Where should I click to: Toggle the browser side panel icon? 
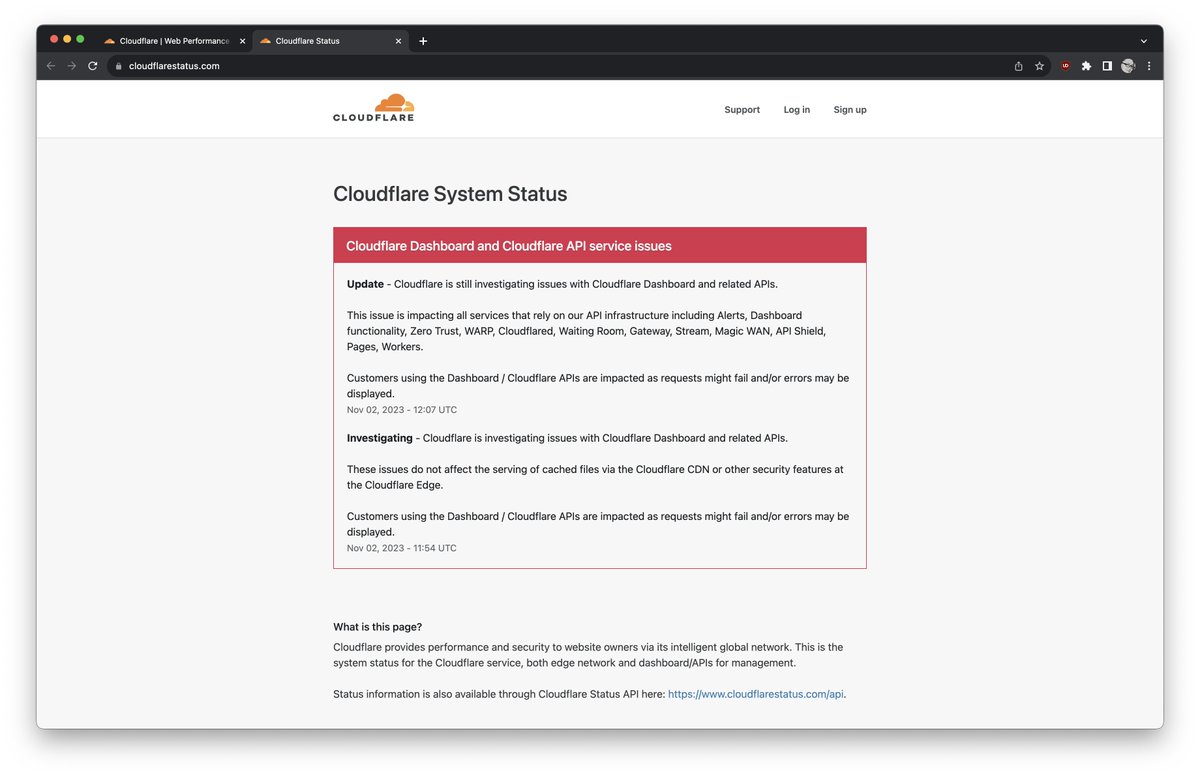pos(1107,66)
